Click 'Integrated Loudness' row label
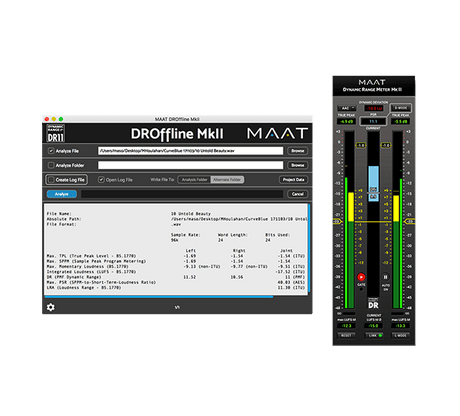The width and height of the screenshot is (460, 416). [91, 272]
